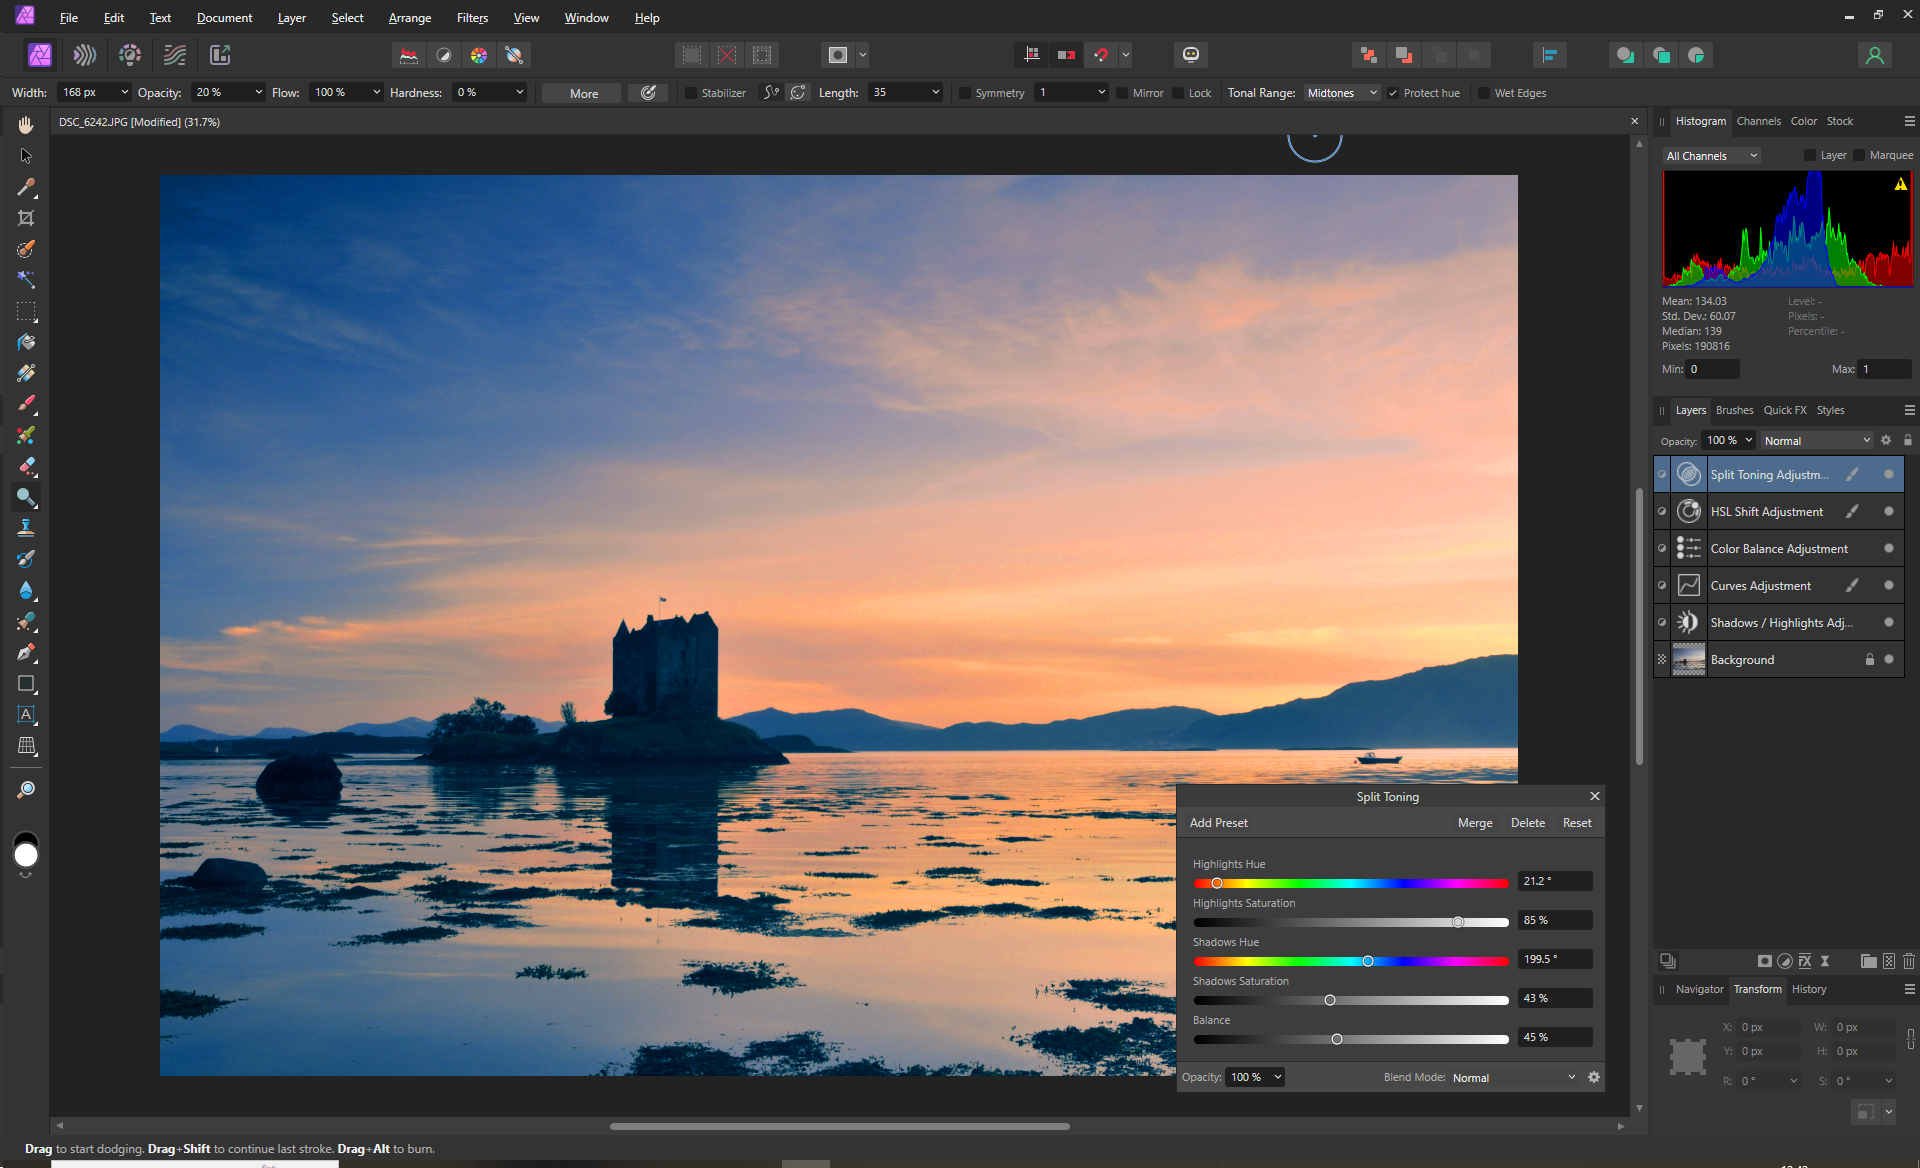Select the Hand (View) tool
Image resolution: width=1920 pixels, height=1168 pixels.
(26, 125)
